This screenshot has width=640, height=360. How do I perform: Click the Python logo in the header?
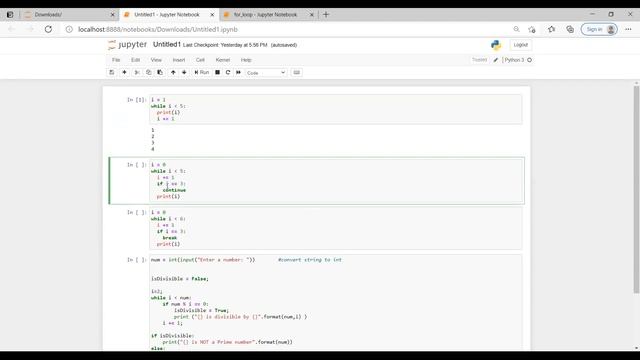(496, 45)
